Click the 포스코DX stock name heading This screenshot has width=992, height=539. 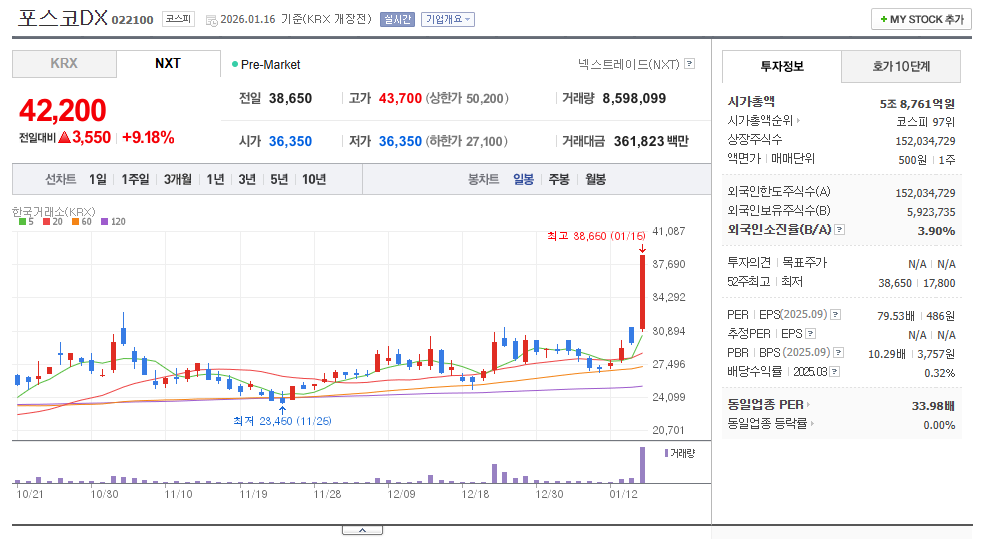pyautogui.click(x=63, y=18)
